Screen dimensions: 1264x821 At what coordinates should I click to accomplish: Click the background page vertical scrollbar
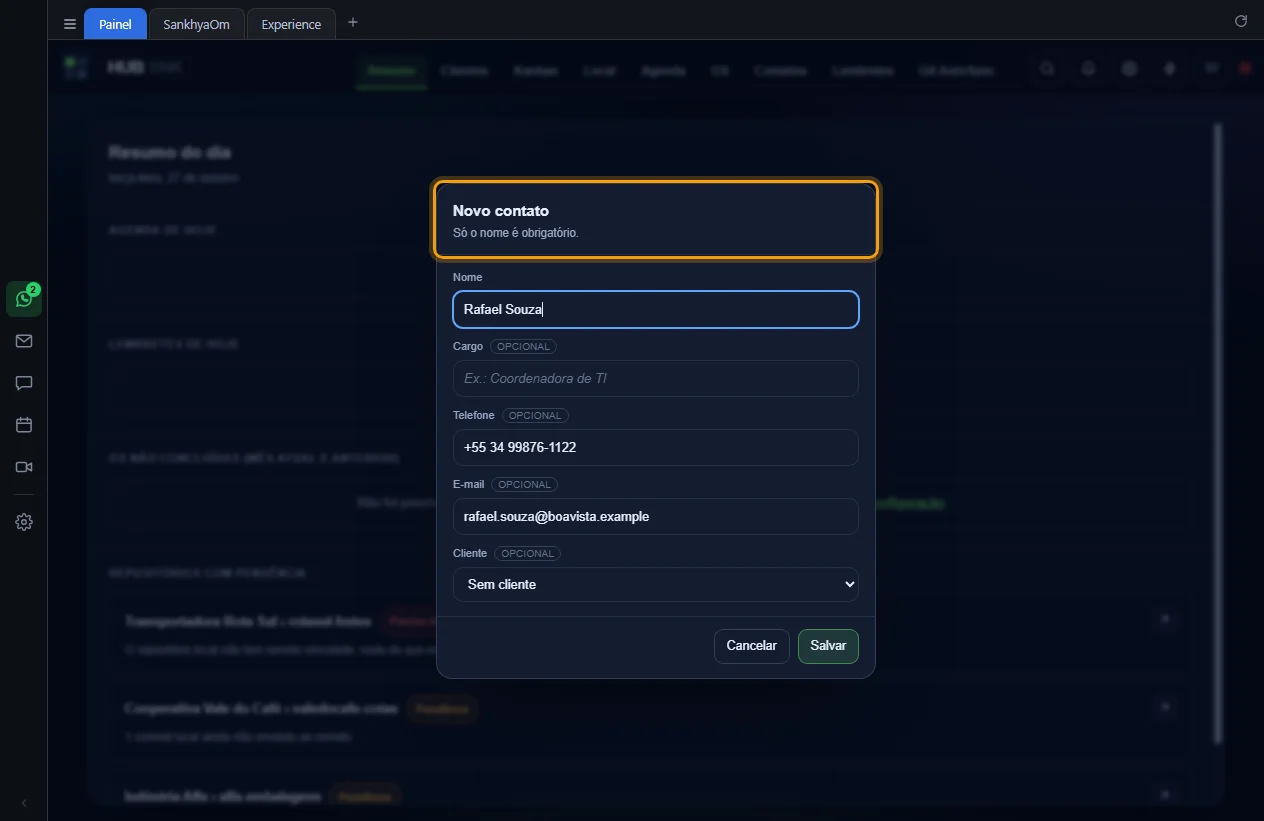pos(1217,433)
